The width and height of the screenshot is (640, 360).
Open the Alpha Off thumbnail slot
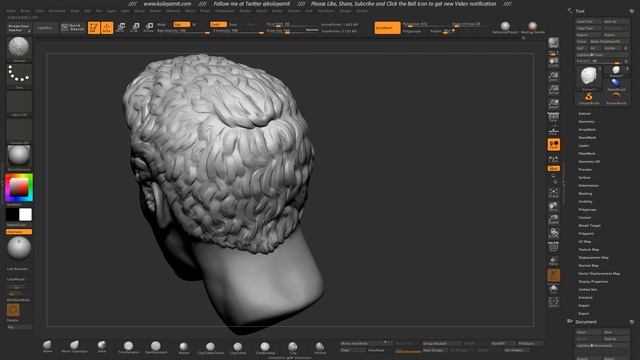[19, 103]
